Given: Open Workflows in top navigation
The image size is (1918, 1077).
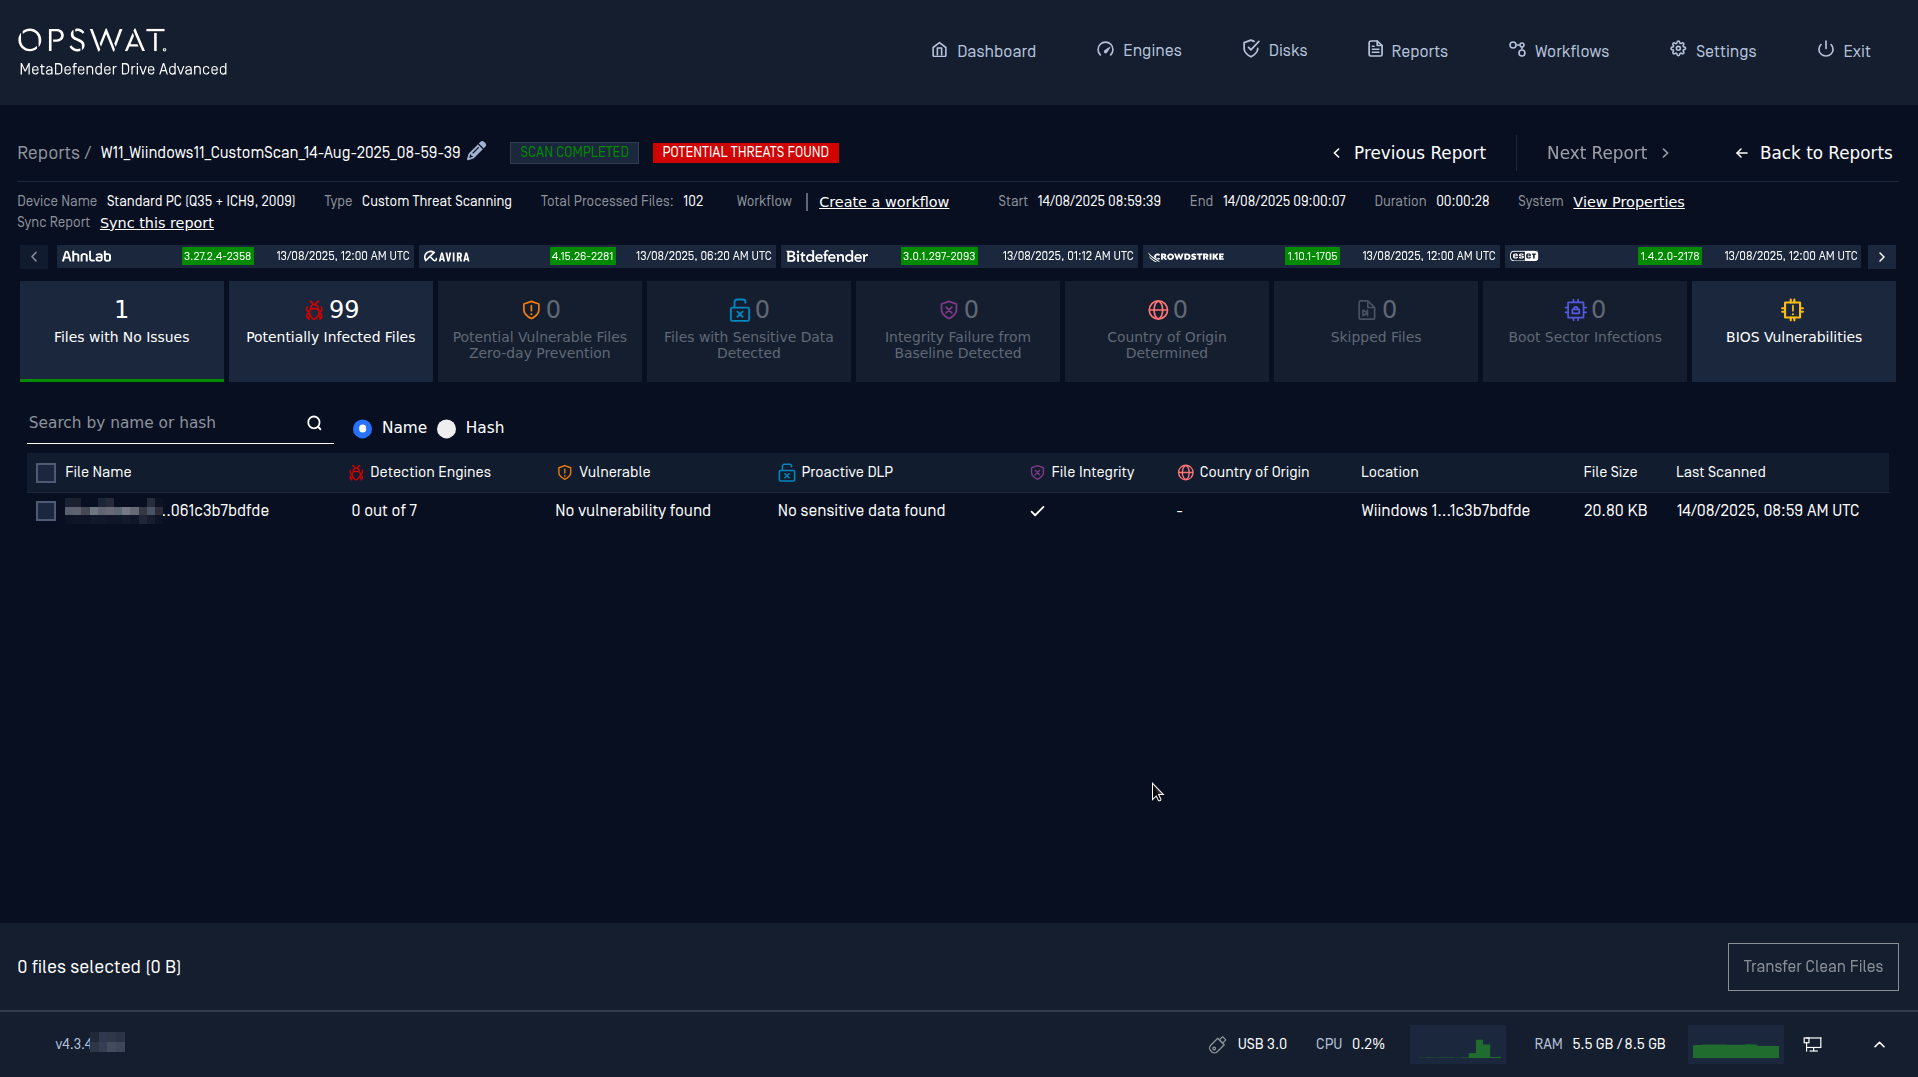Looking at the screenshot, I should click(x=1558, y=51).
